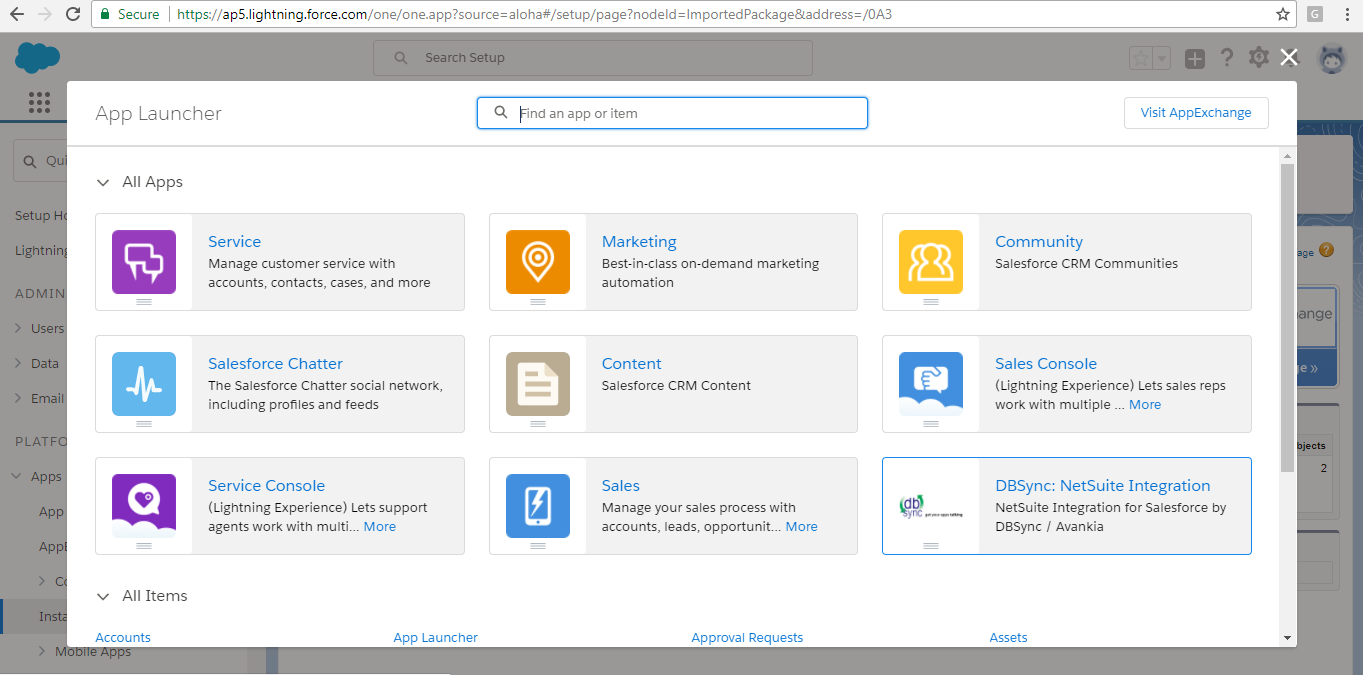Open the Salesforce Chatter app icon
Image resolution: width=1363 pixels, height=675 pixels.
click(x=143, y=384)
